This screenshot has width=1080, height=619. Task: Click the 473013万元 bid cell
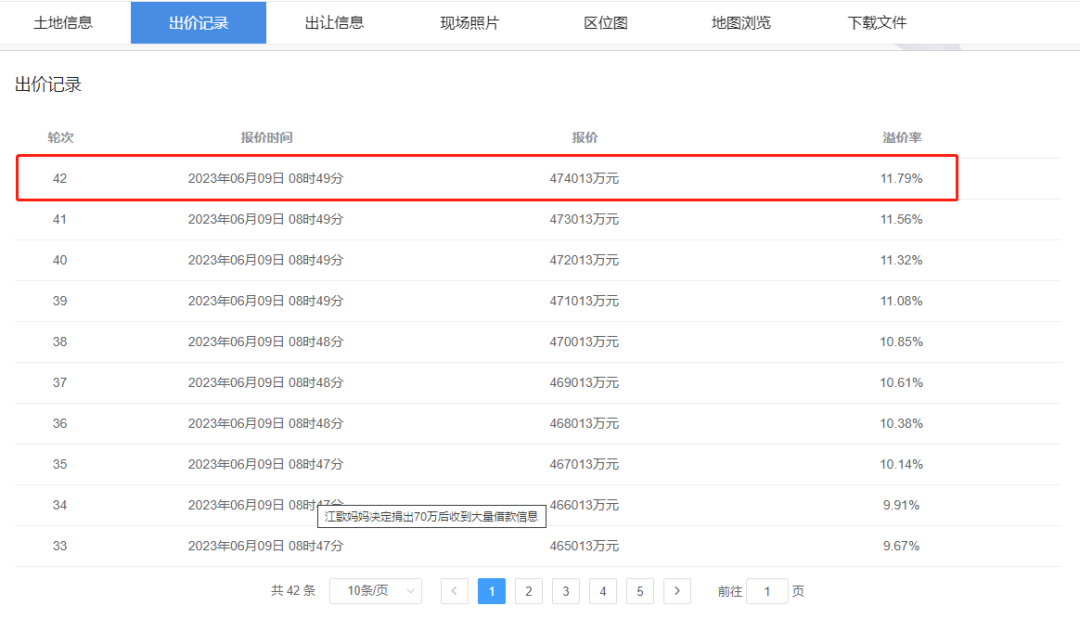coord(584,219)
